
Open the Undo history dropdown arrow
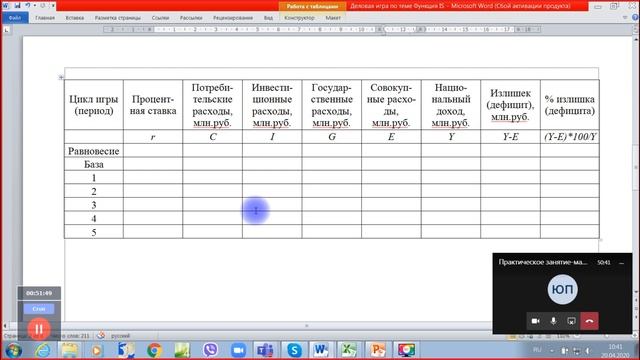pos(34,6)
